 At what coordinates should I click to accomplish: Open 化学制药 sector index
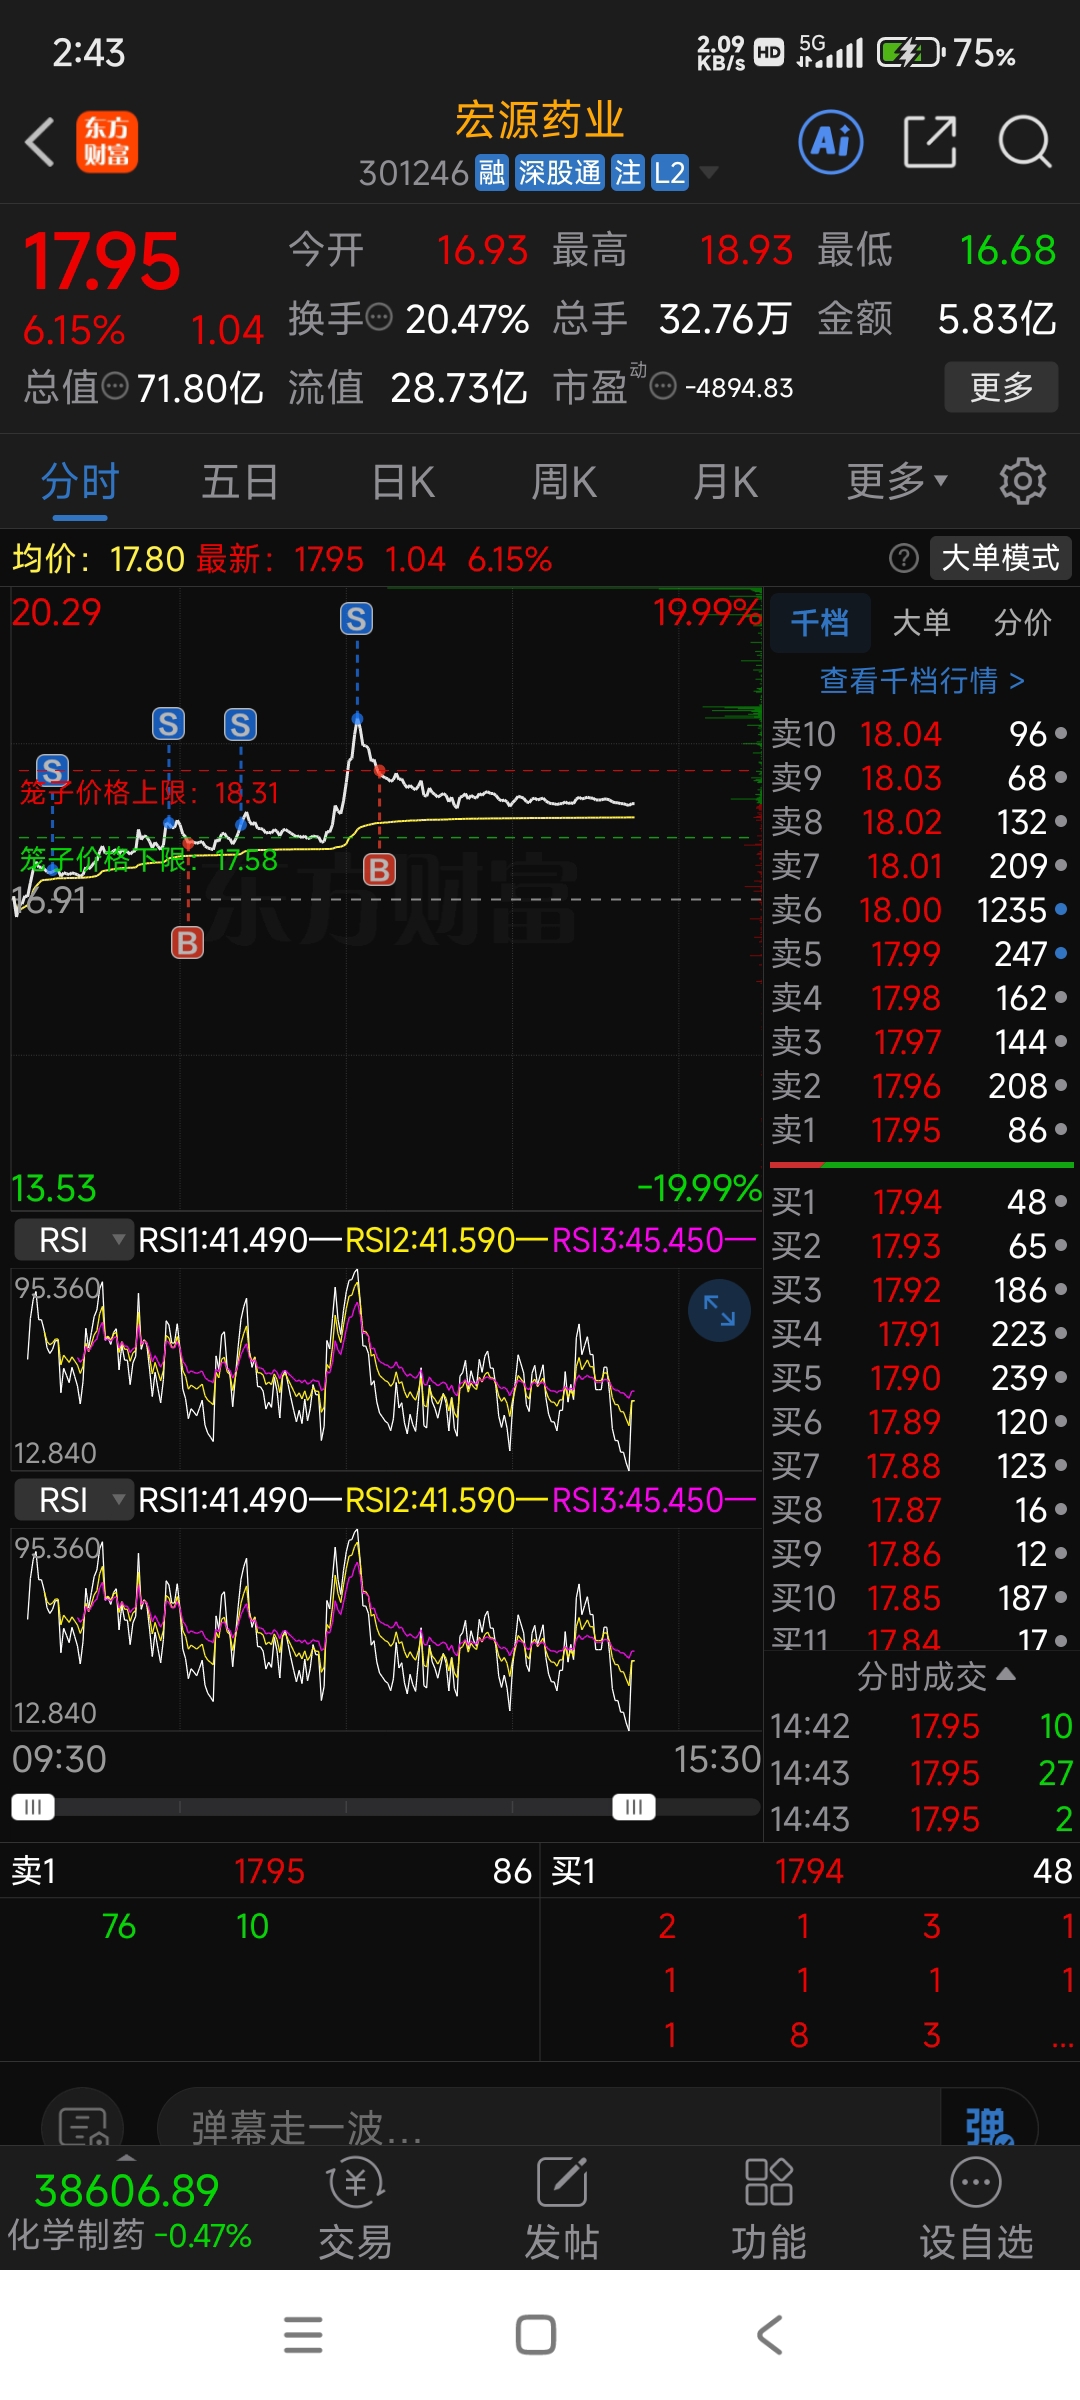click(128, 2212)
